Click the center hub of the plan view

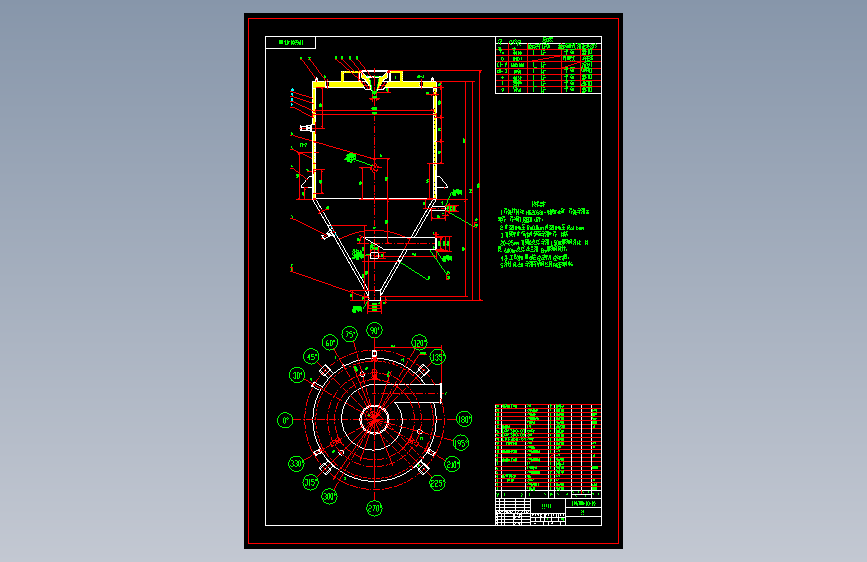[374, 419]
